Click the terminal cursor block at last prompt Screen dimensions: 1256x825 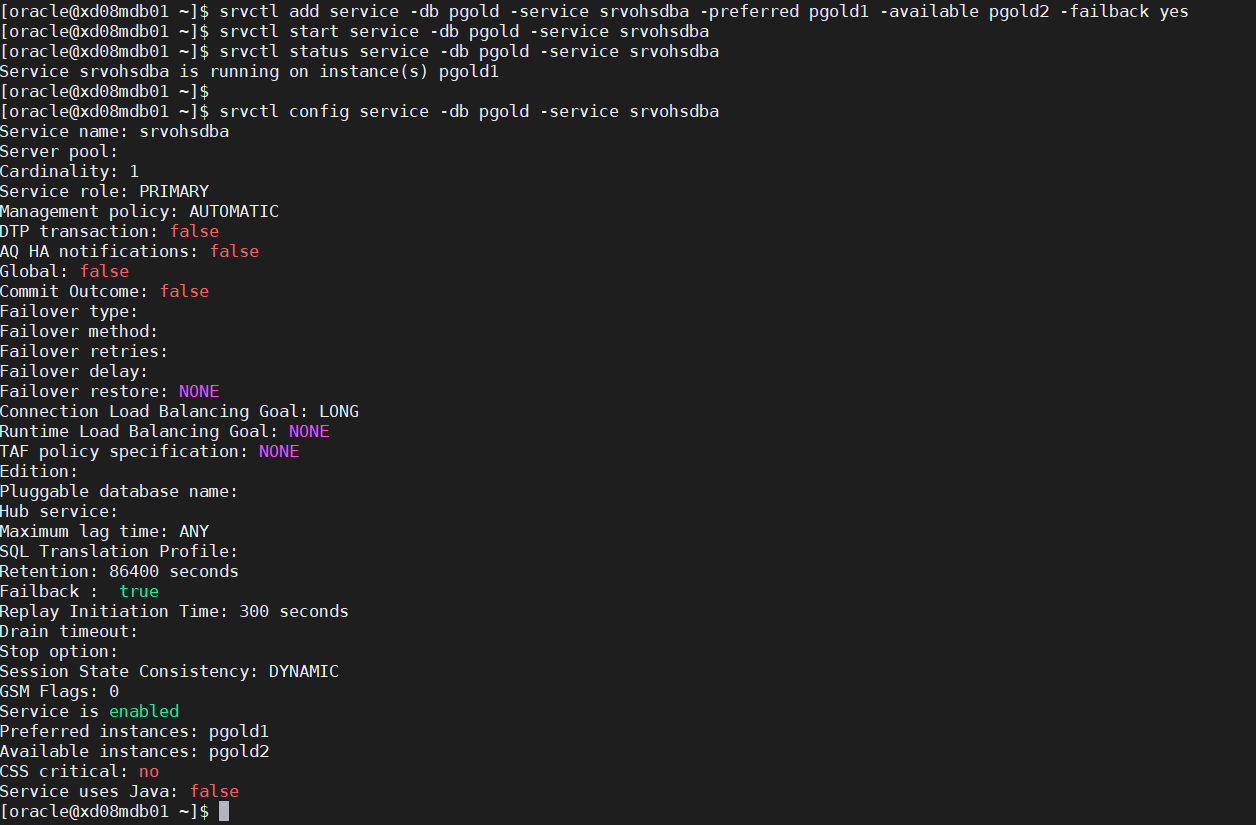224,811
